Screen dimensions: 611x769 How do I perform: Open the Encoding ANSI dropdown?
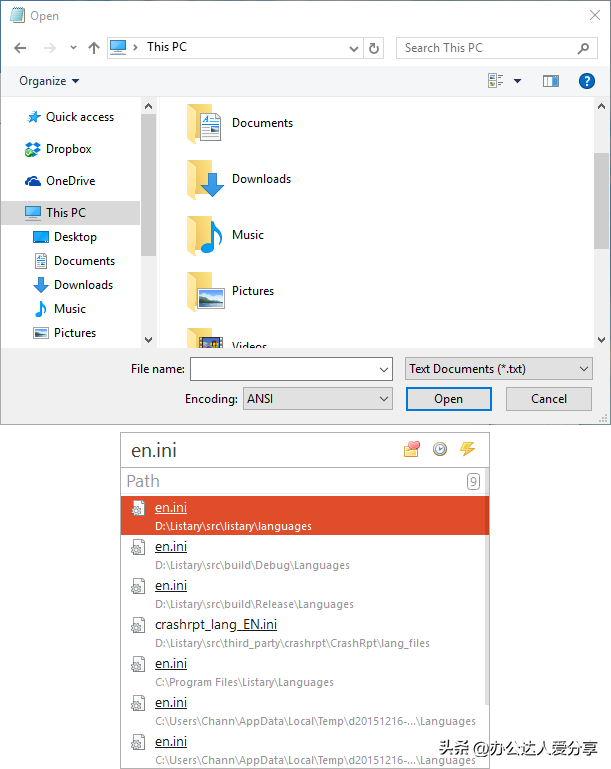tap(317, 399)
